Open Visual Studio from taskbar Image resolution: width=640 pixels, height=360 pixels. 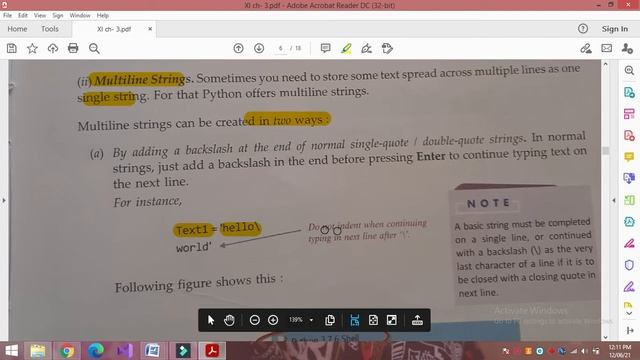tap(125, 351)
